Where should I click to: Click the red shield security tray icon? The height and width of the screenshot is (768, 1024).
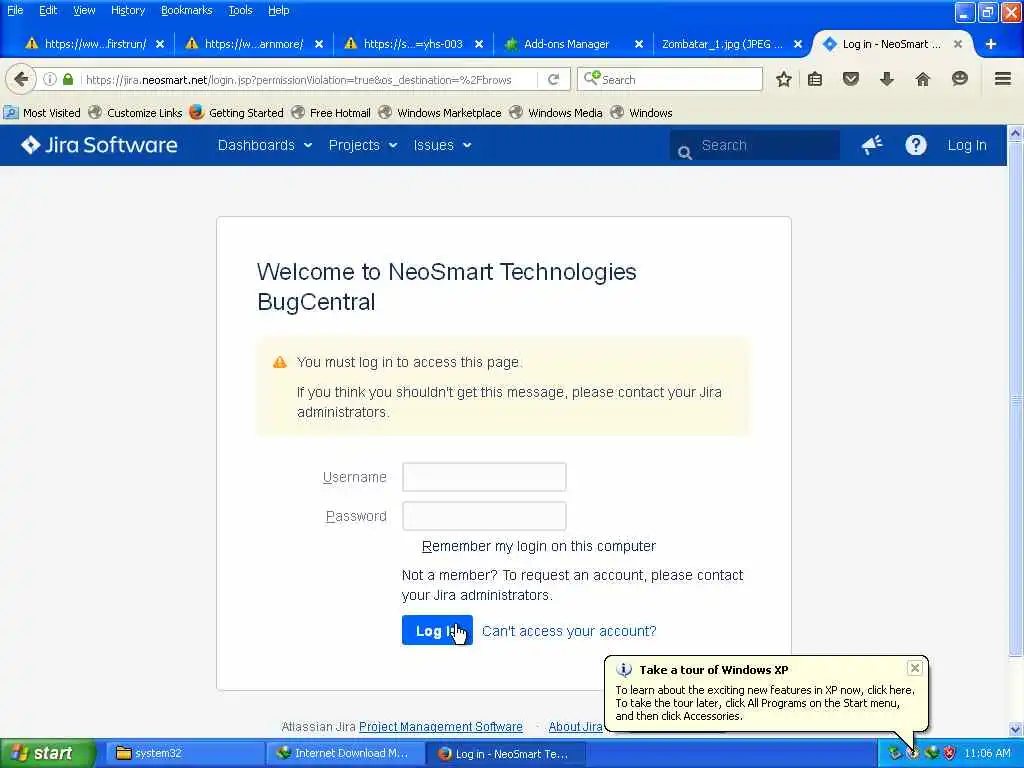(x=950, y=753)
